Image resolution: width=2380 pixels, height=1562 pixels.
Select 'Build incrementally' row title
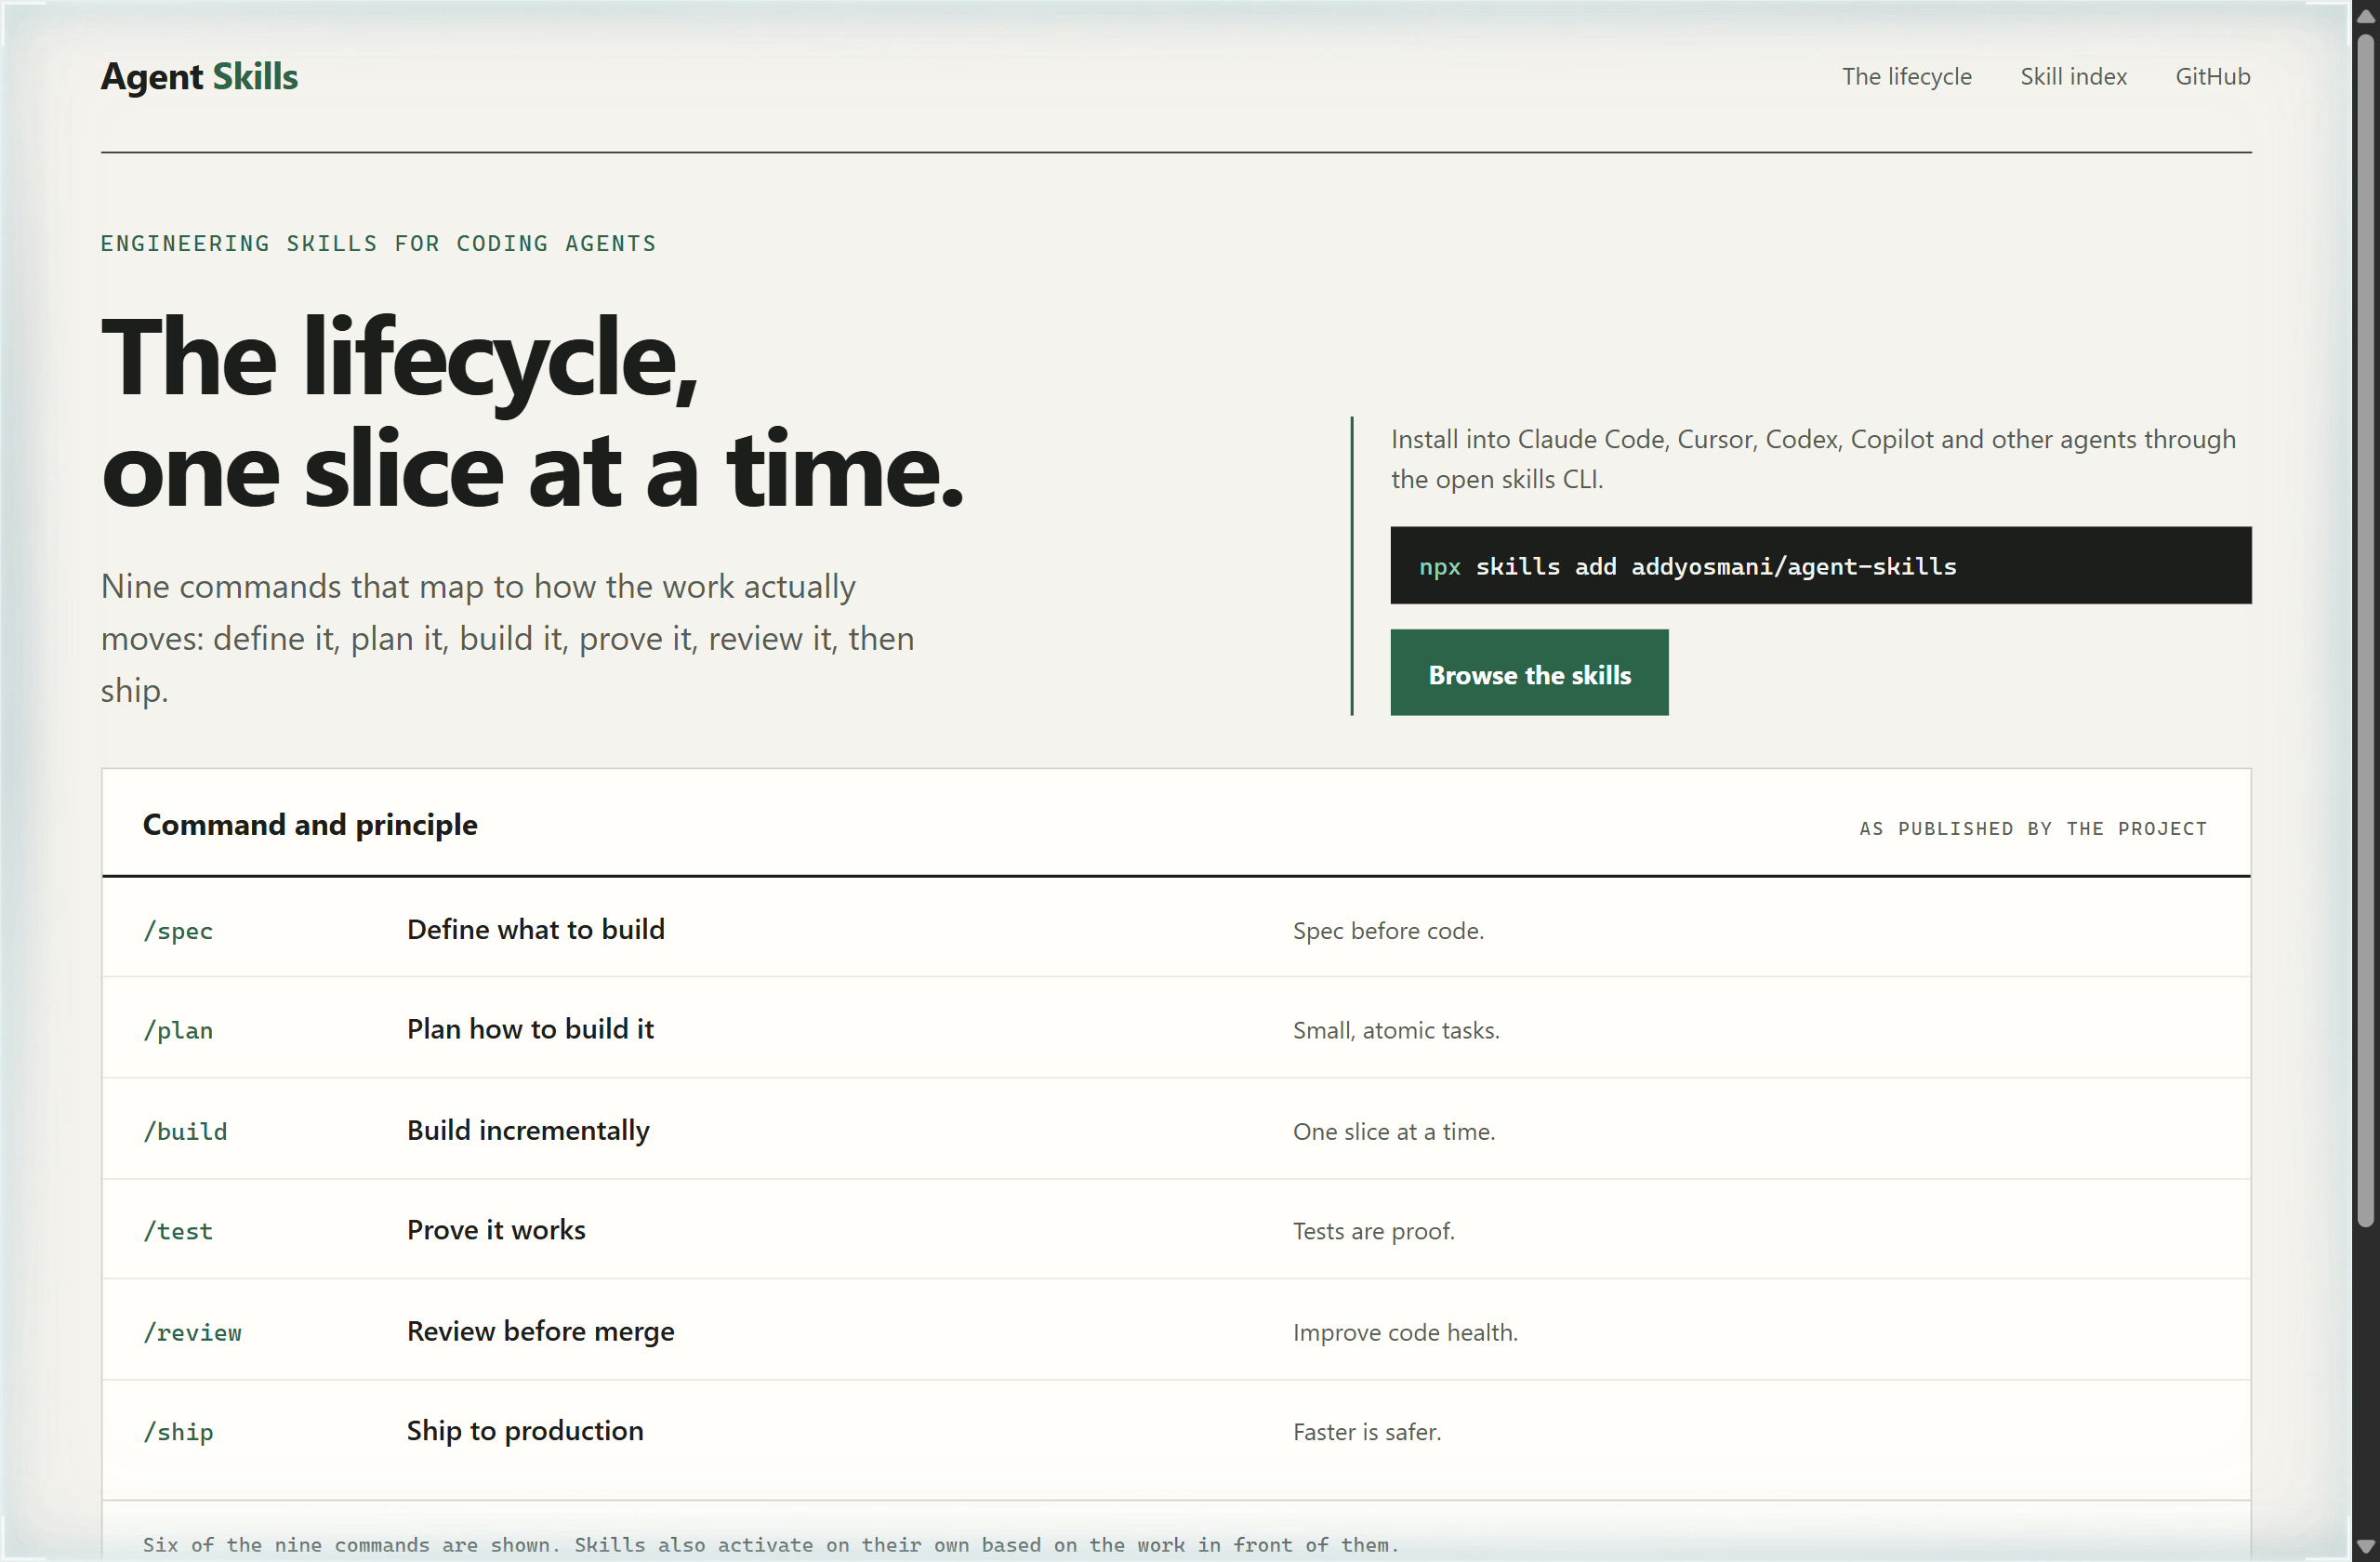coord(528,1131)
